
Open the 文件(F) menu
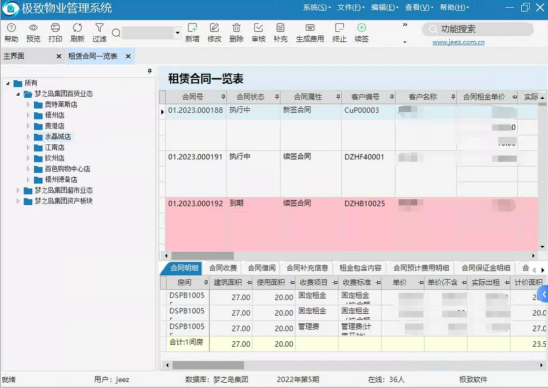tap(351, 7)
